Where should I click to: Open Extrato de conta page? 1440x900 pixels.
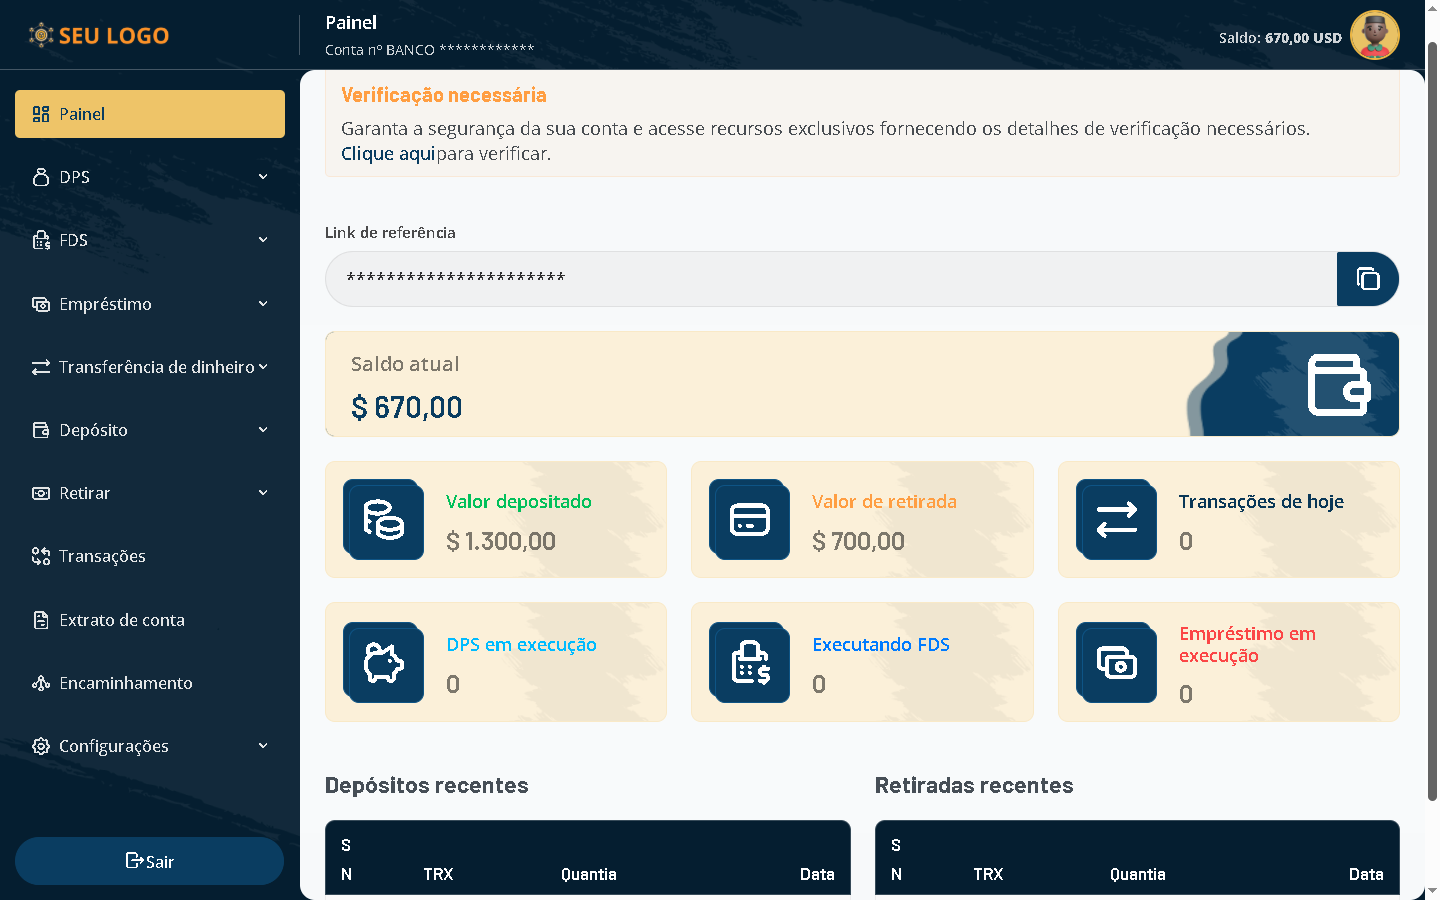(121, 620)
